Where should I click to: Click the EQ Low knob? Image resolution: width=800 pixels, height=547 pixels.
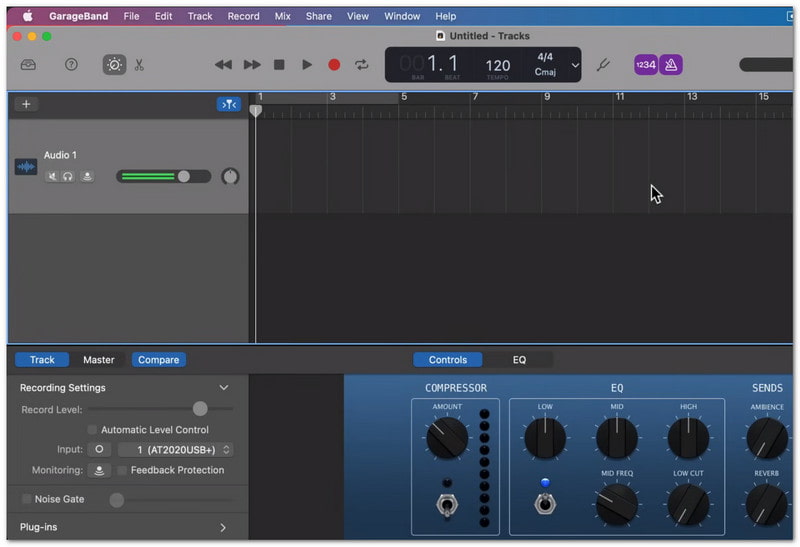pos(545,438)
